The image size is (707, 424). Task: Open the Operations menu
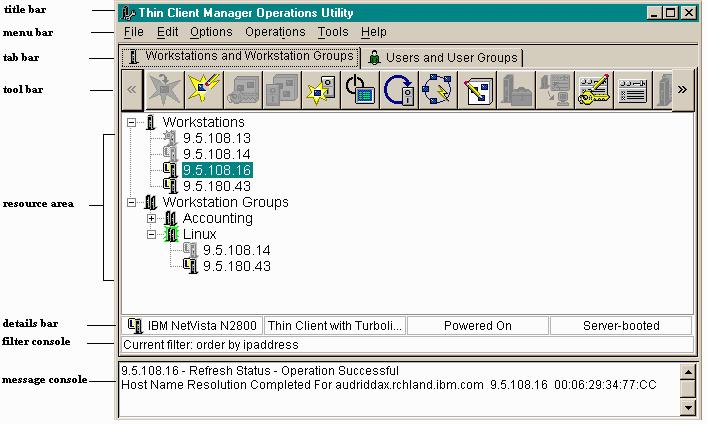coord(275,32)
